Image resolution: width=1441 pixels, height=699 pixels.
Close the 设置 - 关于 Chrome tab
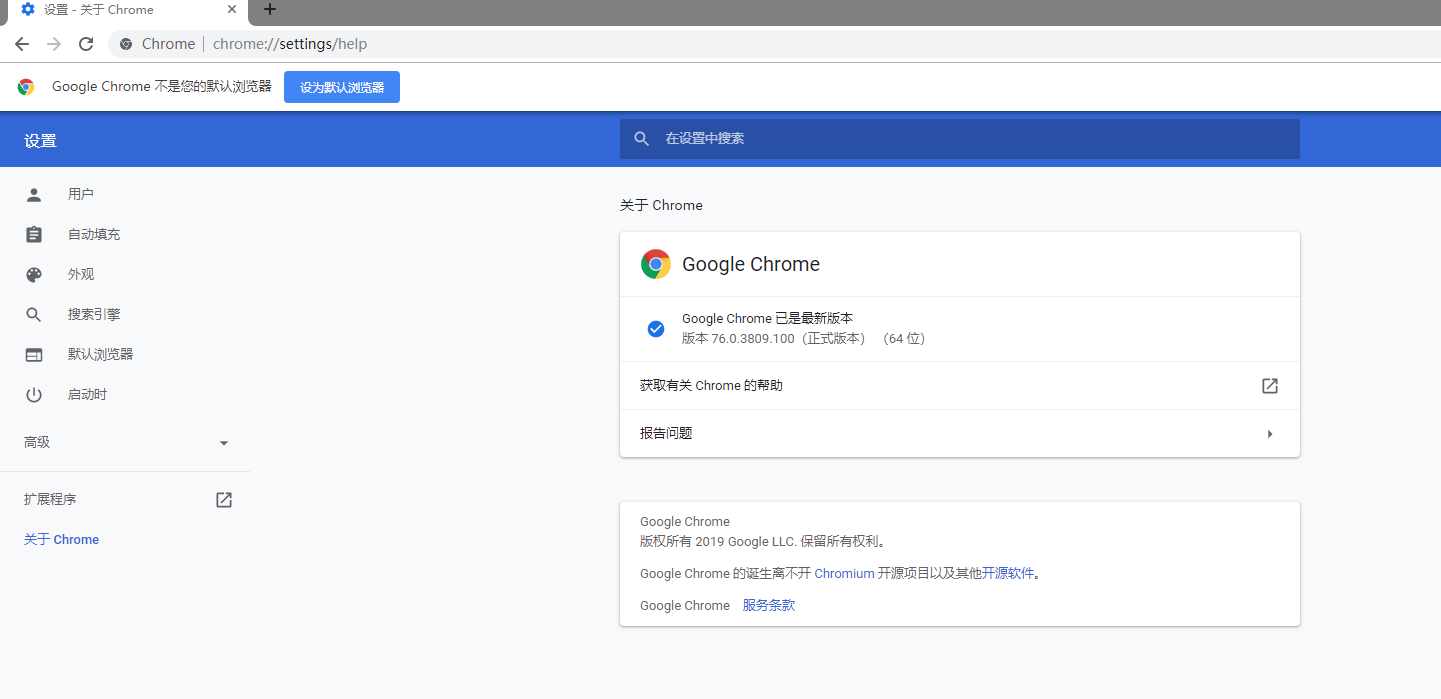(x=232, y=10)
